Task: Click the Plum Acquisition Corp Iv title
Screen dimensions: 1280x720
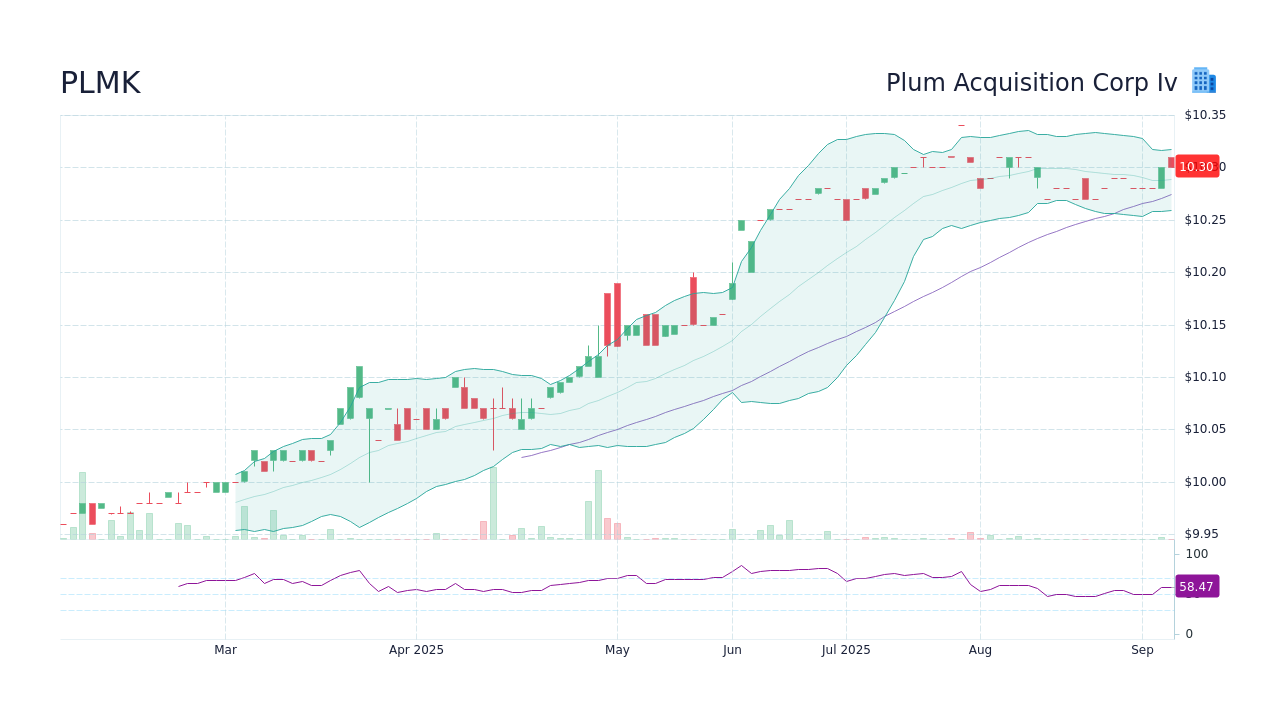Action: pyautogui.click(x=1031, y=83)
